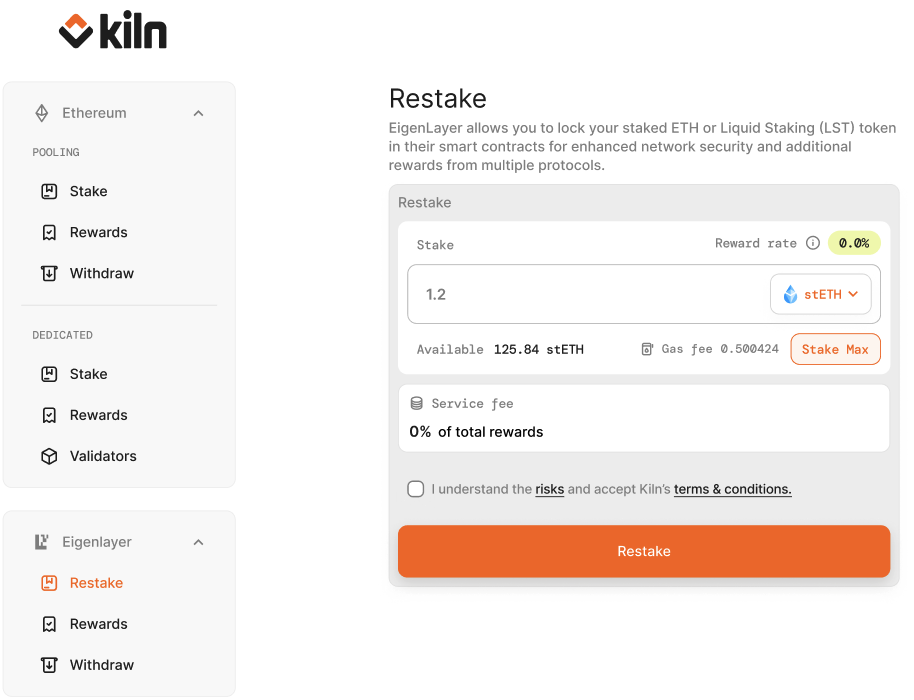Go to Dedicated Rewards page

coord(98,415)
